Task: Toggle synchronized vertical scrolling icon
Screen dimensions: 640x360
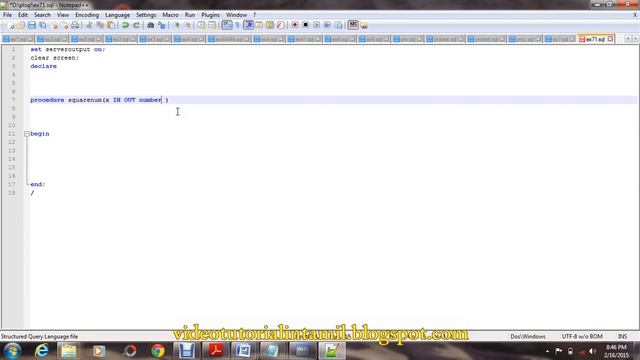Action: (x=201, y=25)
